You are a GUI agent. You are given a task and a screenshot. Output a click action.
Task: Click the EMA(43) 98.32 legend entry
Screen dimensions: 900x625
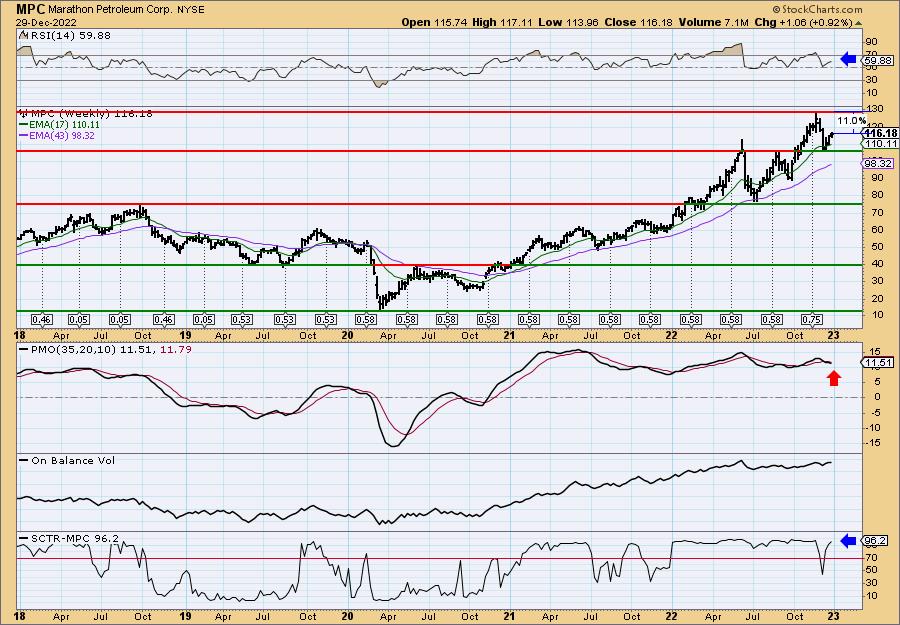[x=57, y=135]
